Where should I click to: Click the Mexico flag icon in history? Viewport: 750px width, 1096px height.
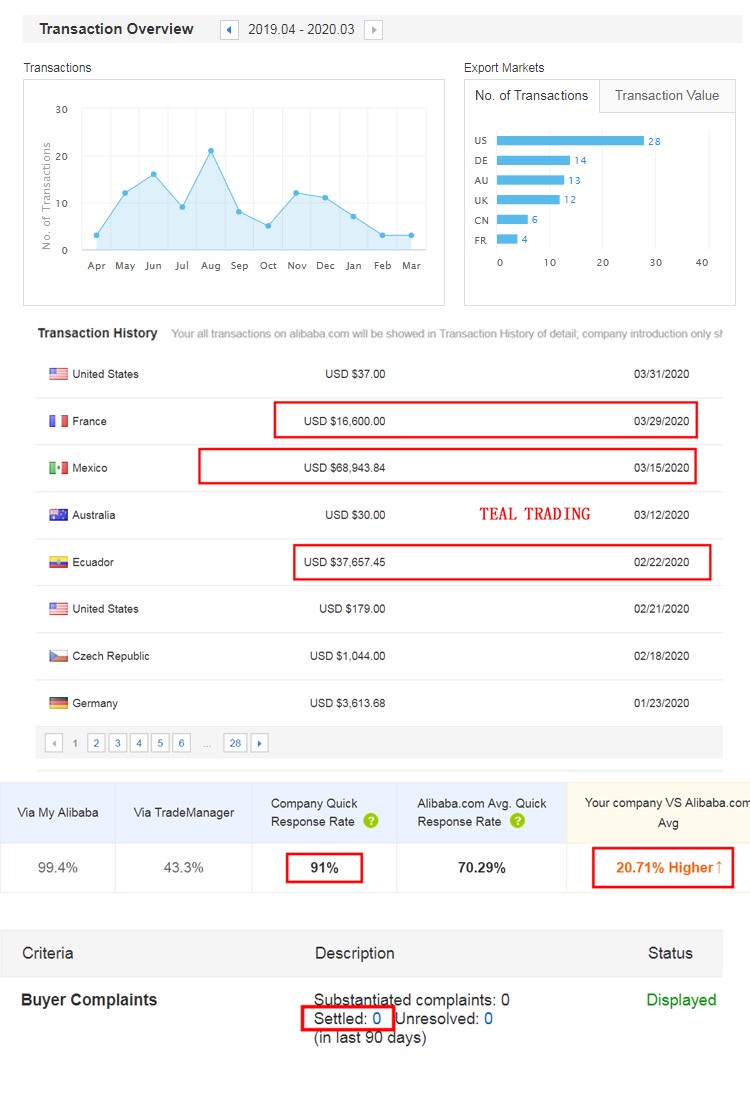(x=58, y=468)
